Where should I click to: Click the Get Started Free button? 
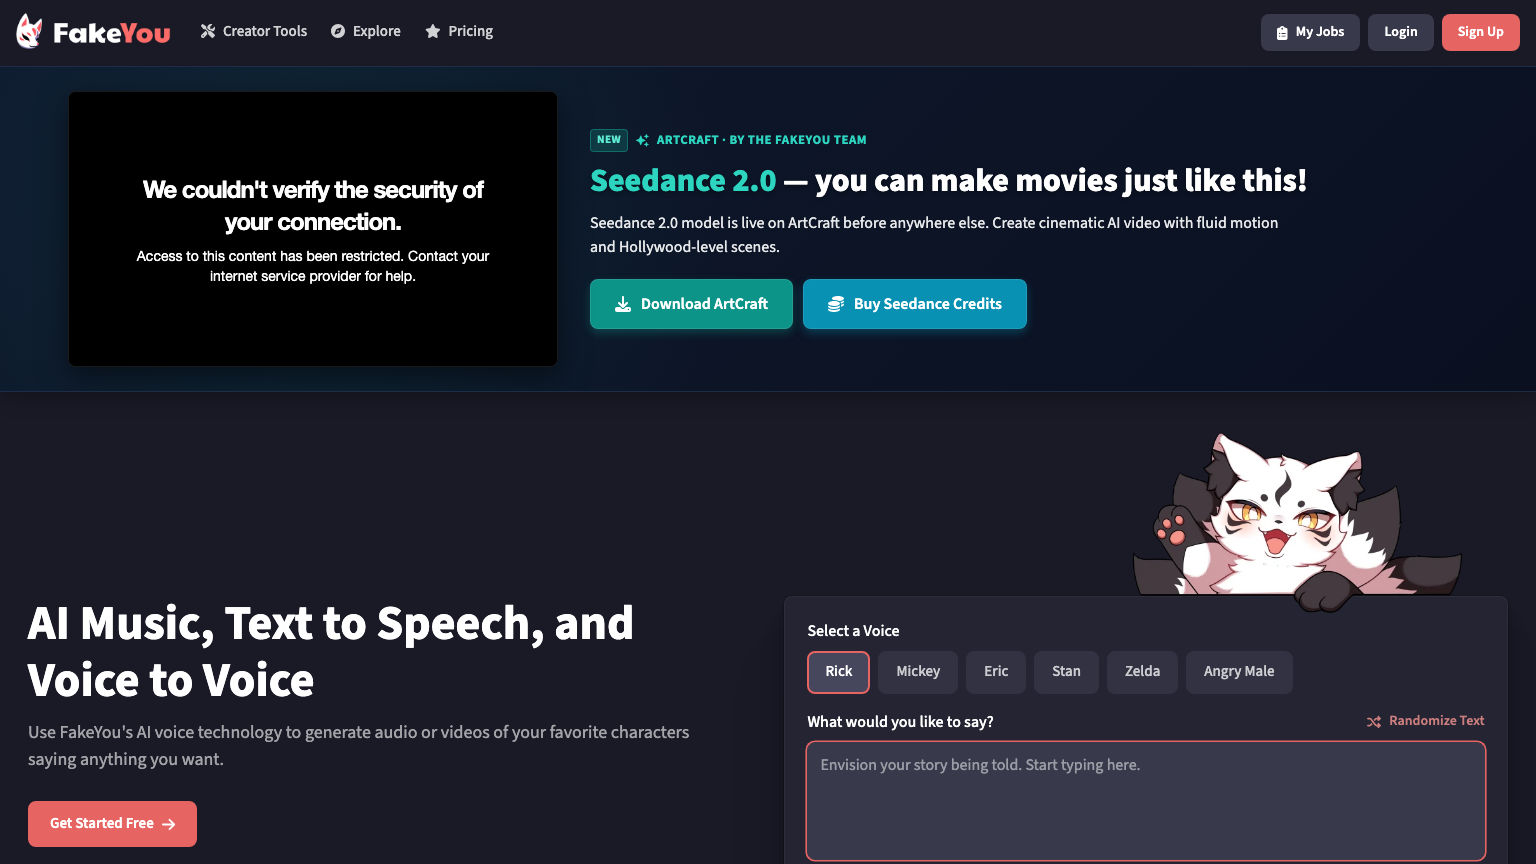(112, 824)
